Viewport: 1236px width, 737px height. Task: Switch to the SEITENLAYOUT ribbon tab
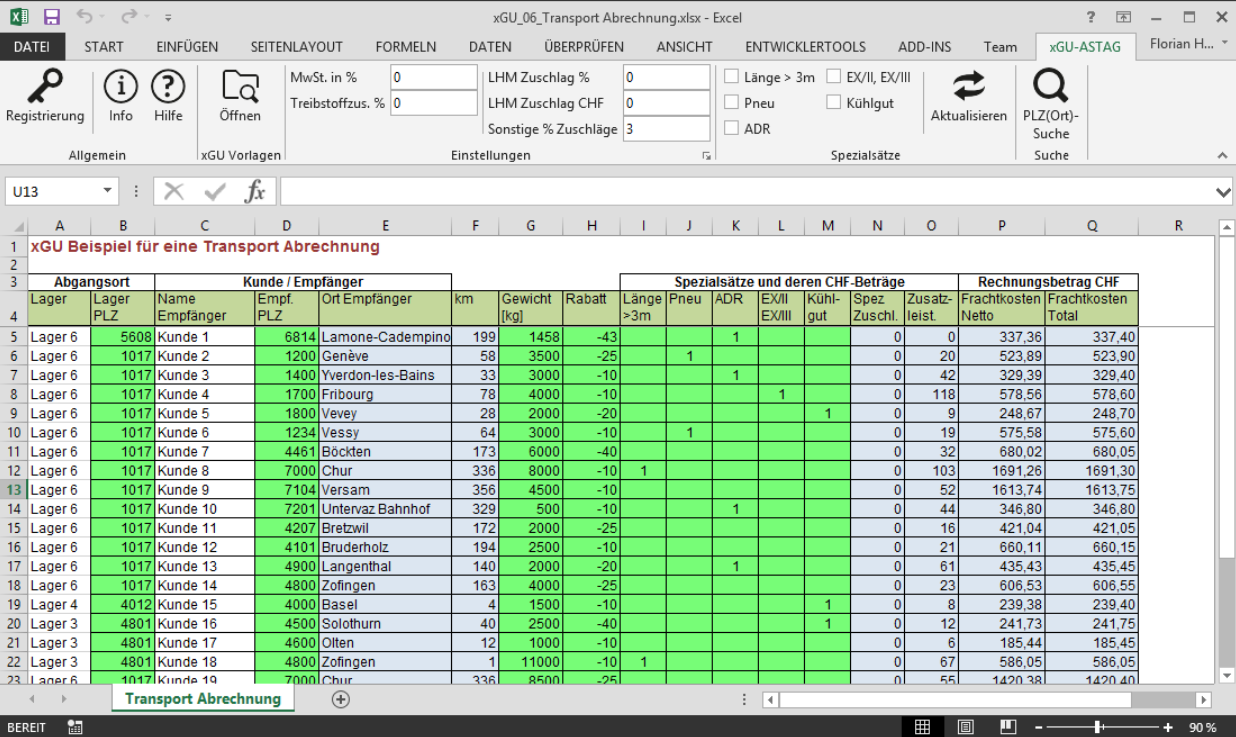point(296,46)
